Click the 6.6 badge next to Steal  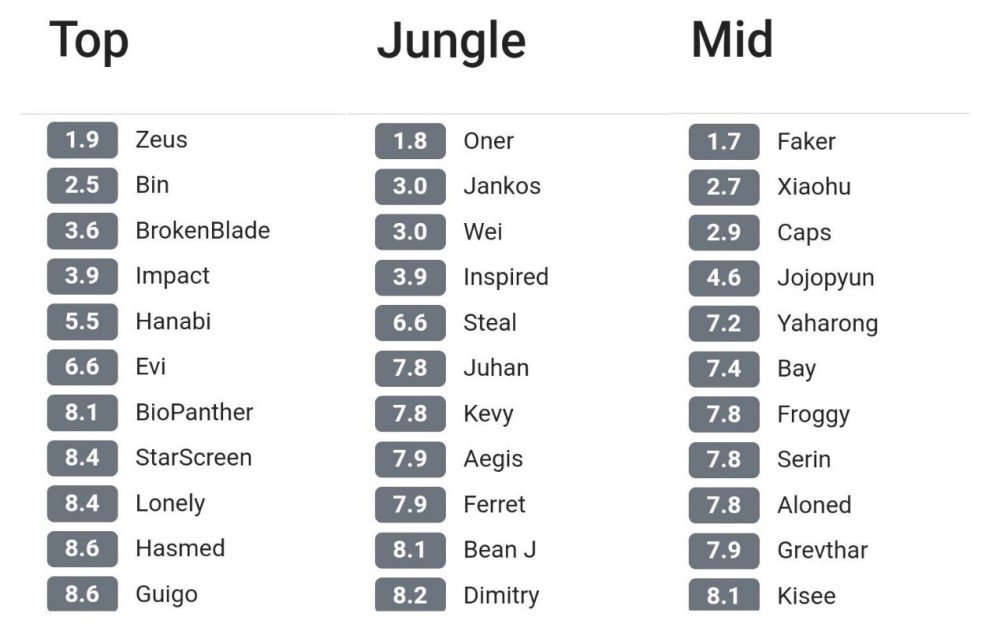point(410,323)
